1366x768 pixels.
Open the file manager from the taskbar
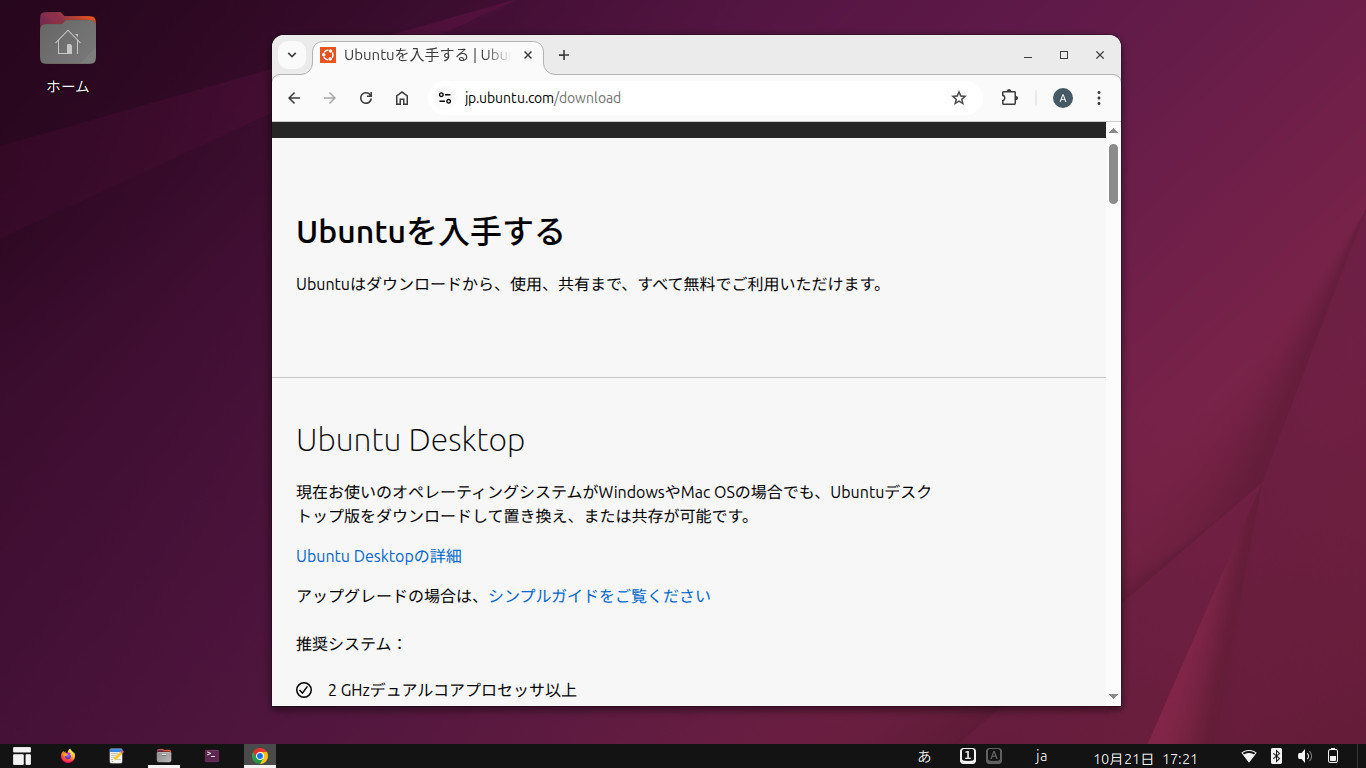[x=163, y=755]
